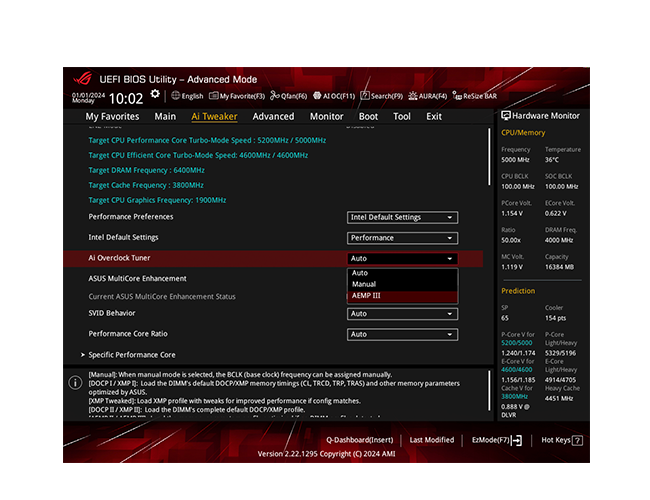Image resolution: width=650 pixels, height=500 pixels.
Task: Open Qfan(F6) fan control
Action: [289, 96]
